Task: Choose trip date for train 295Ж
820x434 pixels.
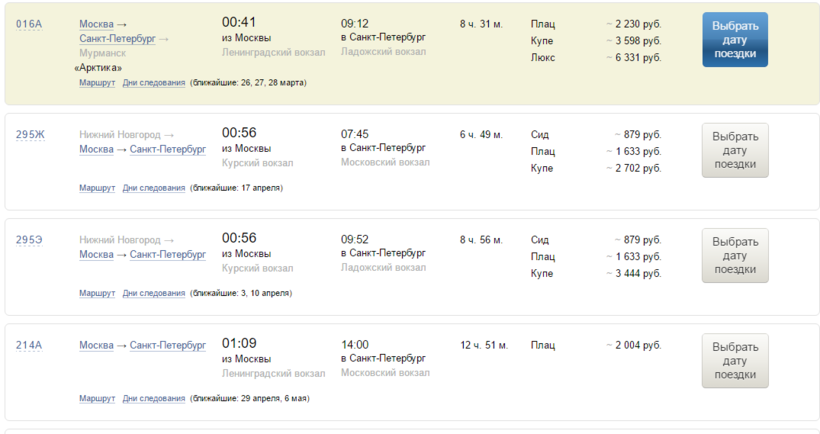Action: click(735, 150)
